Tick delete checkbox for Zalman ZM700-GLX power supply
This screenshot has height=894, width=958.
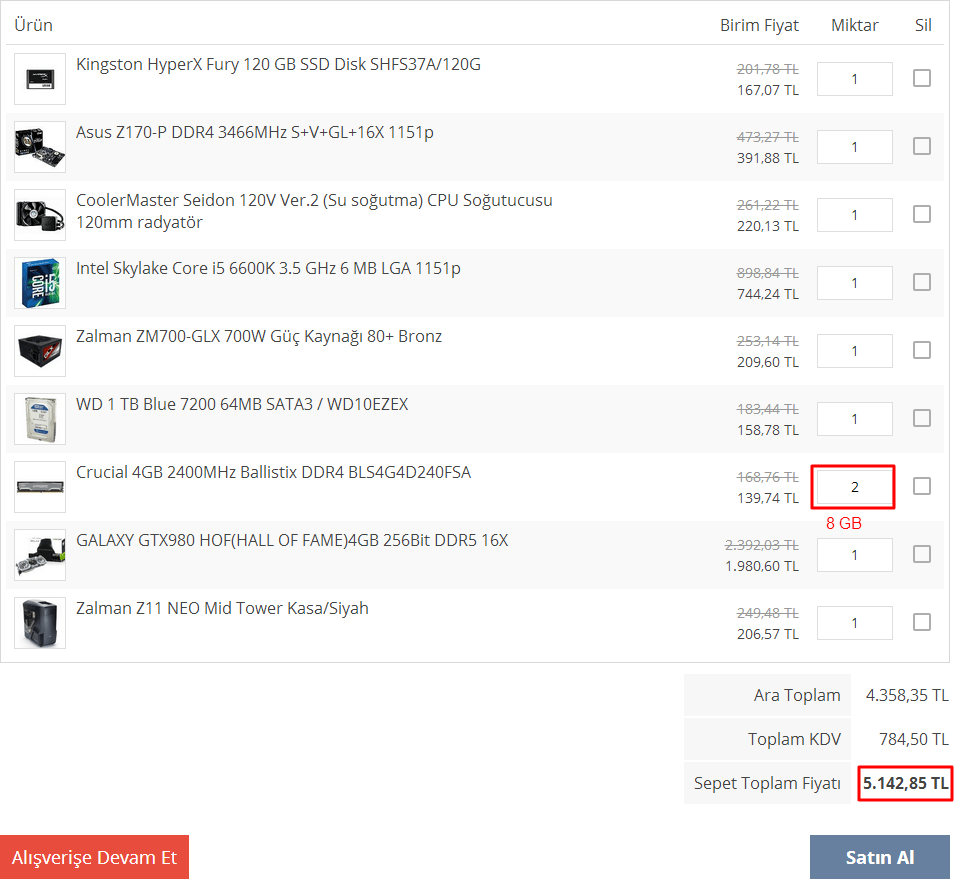coord(921,350)
